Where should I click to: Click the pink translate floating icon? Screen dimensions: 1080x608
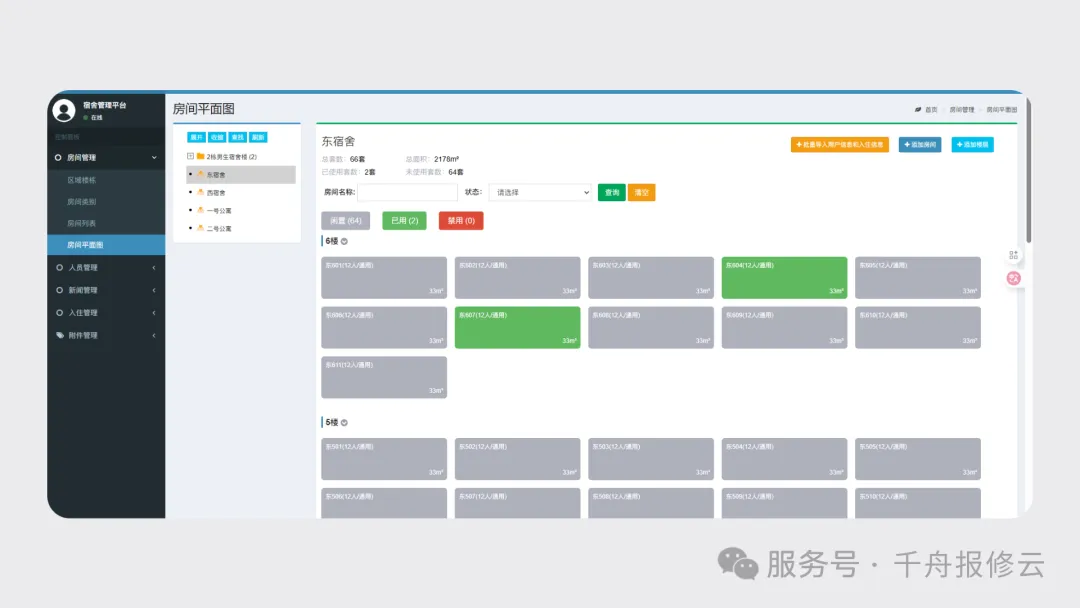pos(1013,278)
